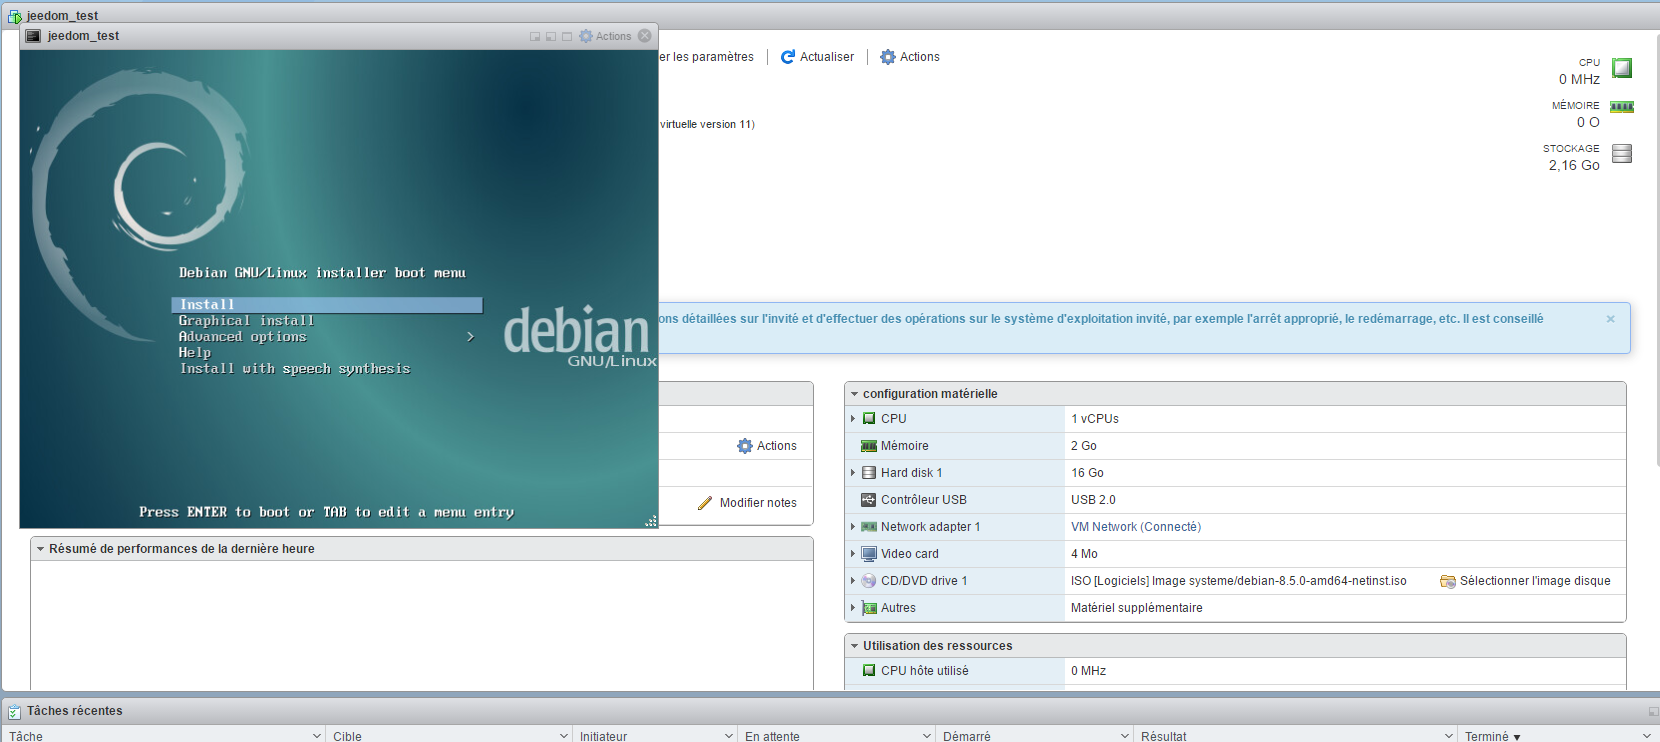This screenshot has width=1660, height=742.
Task: Collapse Résumé de performances section
Action: tap(41, 549)
